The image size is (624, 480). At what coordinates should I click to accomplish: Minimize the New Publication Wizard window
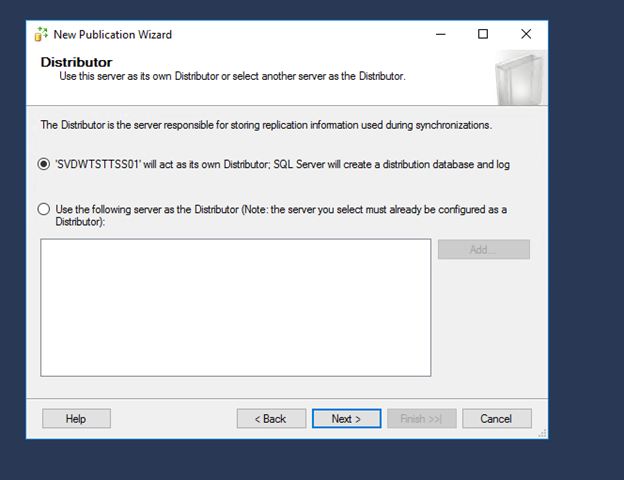pyautogui.click(x=441, y=34)
